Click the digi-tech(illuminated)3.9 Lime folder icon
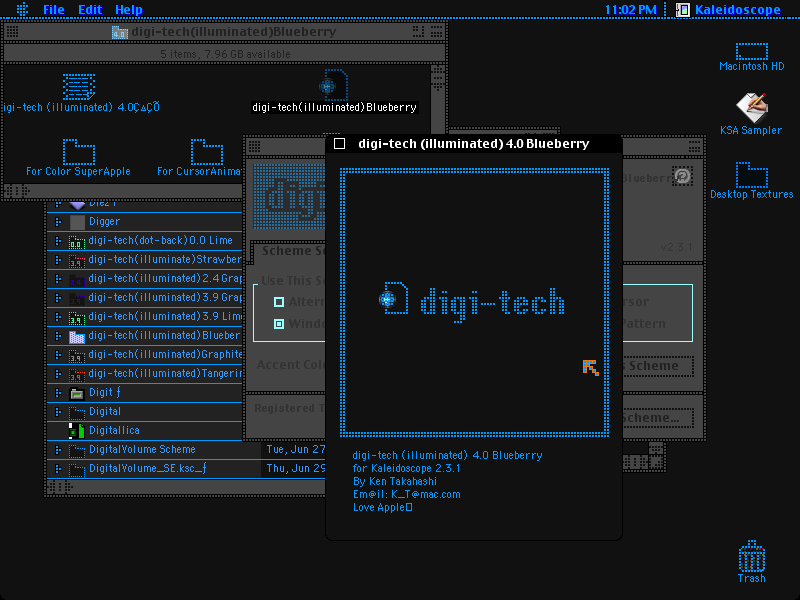 tap(77, 317)
